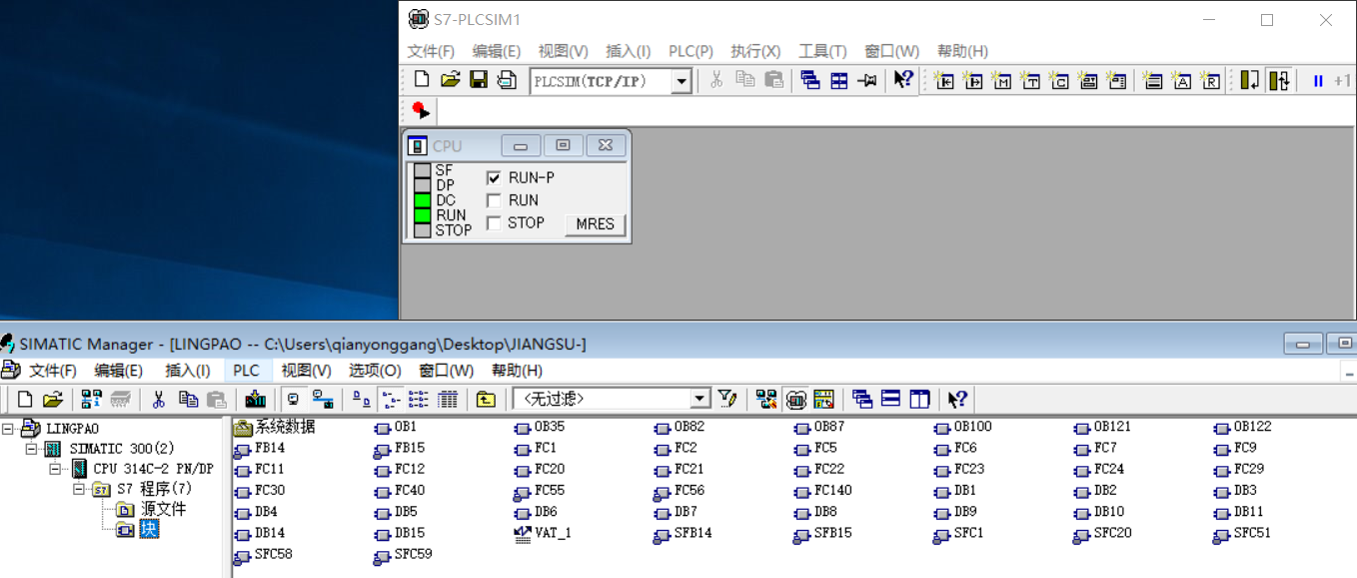This screenshot has width=1357, height=578.
Task: Click the Save PLC icon in PLCSIM toolbar
Action: 479,80
